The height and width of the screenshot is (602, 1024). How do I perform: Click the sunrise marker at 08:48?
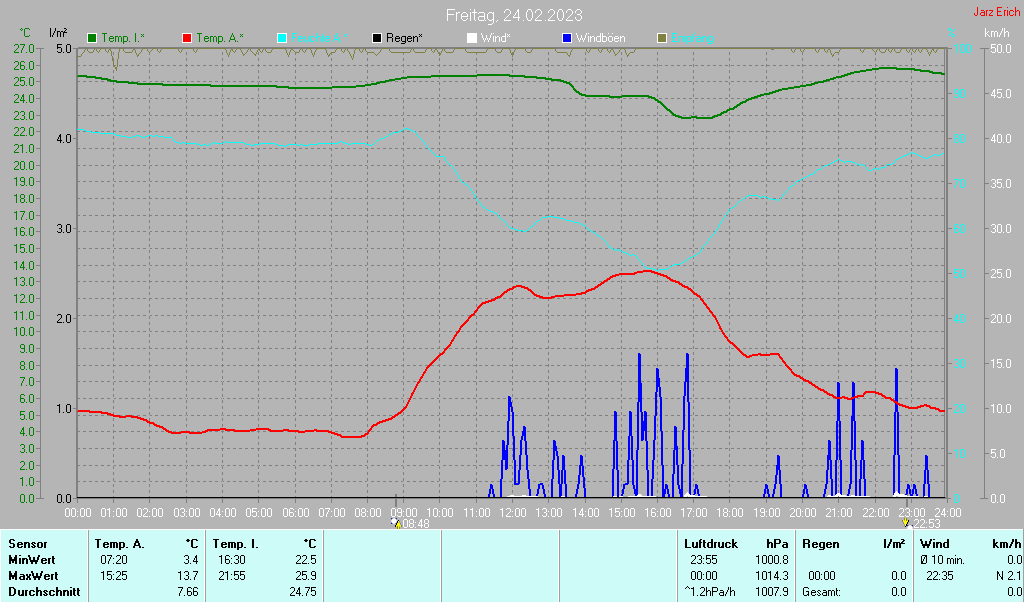pyautogui.click(x=396, y=522)
